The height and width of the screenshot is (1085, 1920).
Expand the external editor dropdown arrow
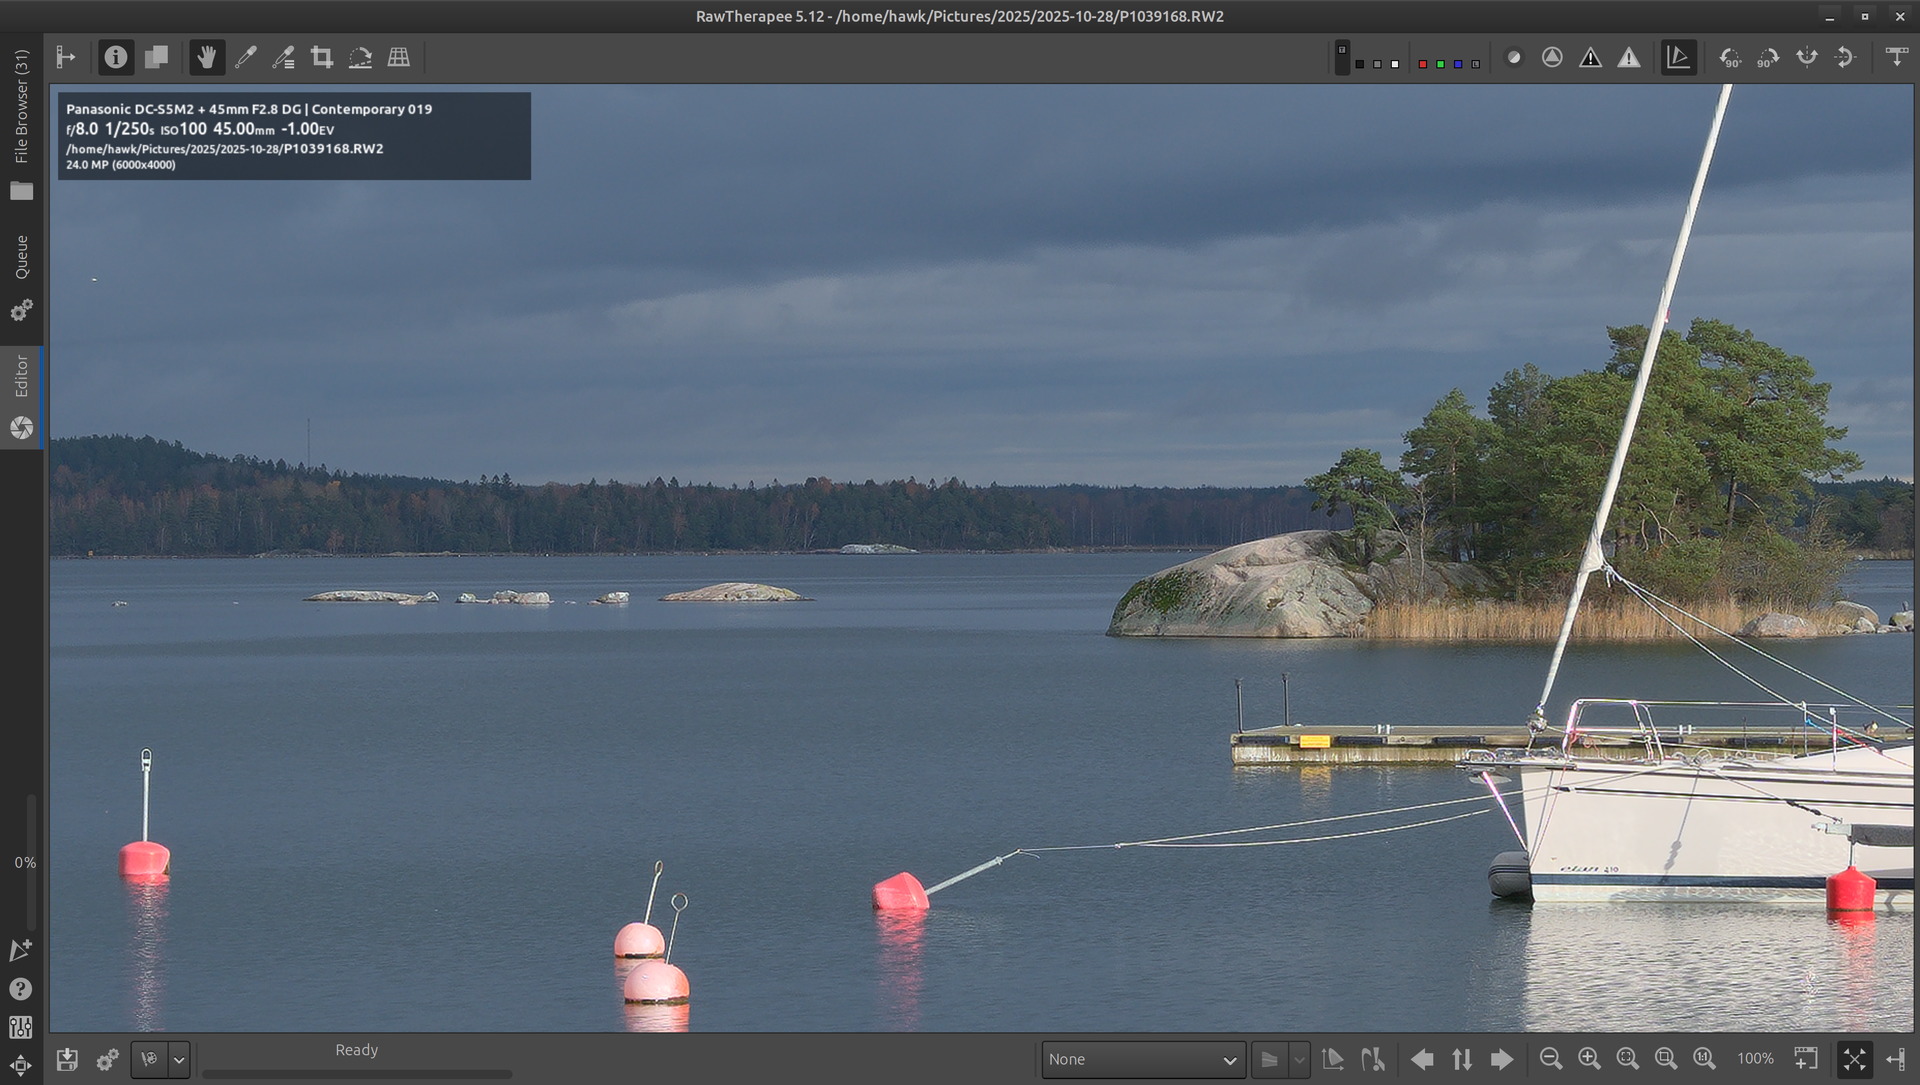[x=179, y=1059]
